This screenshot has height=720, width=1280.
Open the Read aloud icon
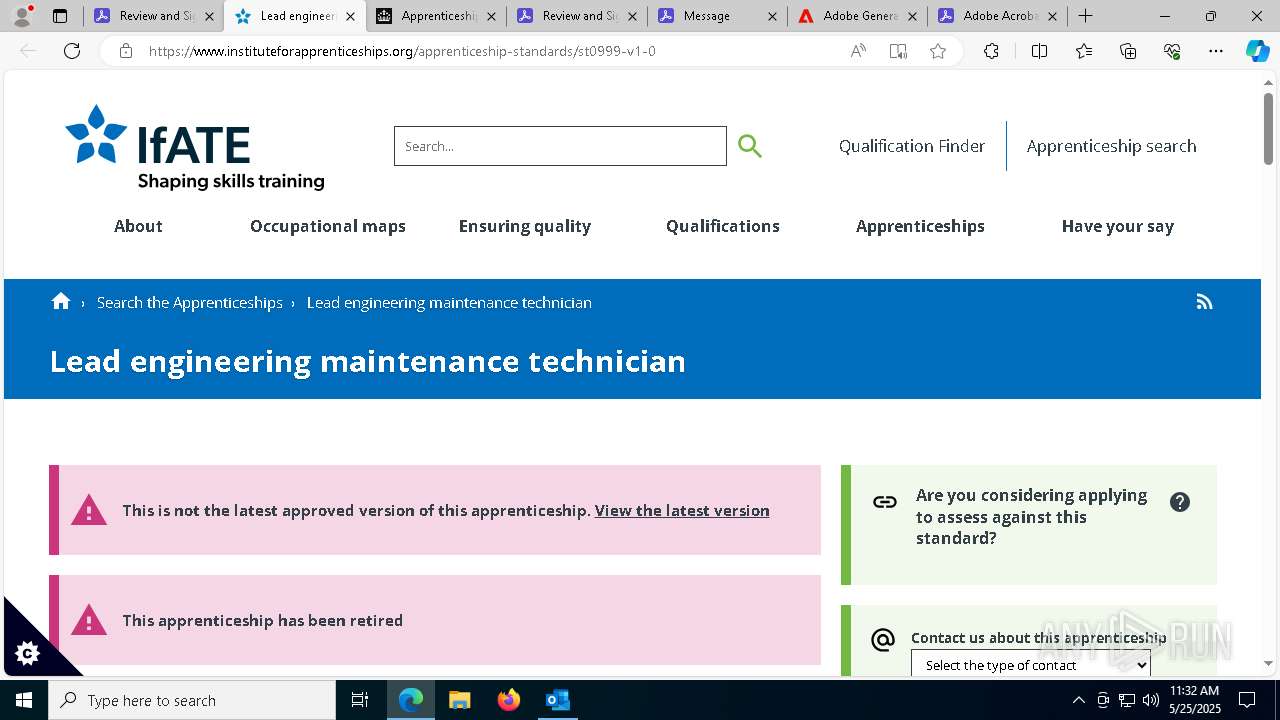click(x=858, y=51)
